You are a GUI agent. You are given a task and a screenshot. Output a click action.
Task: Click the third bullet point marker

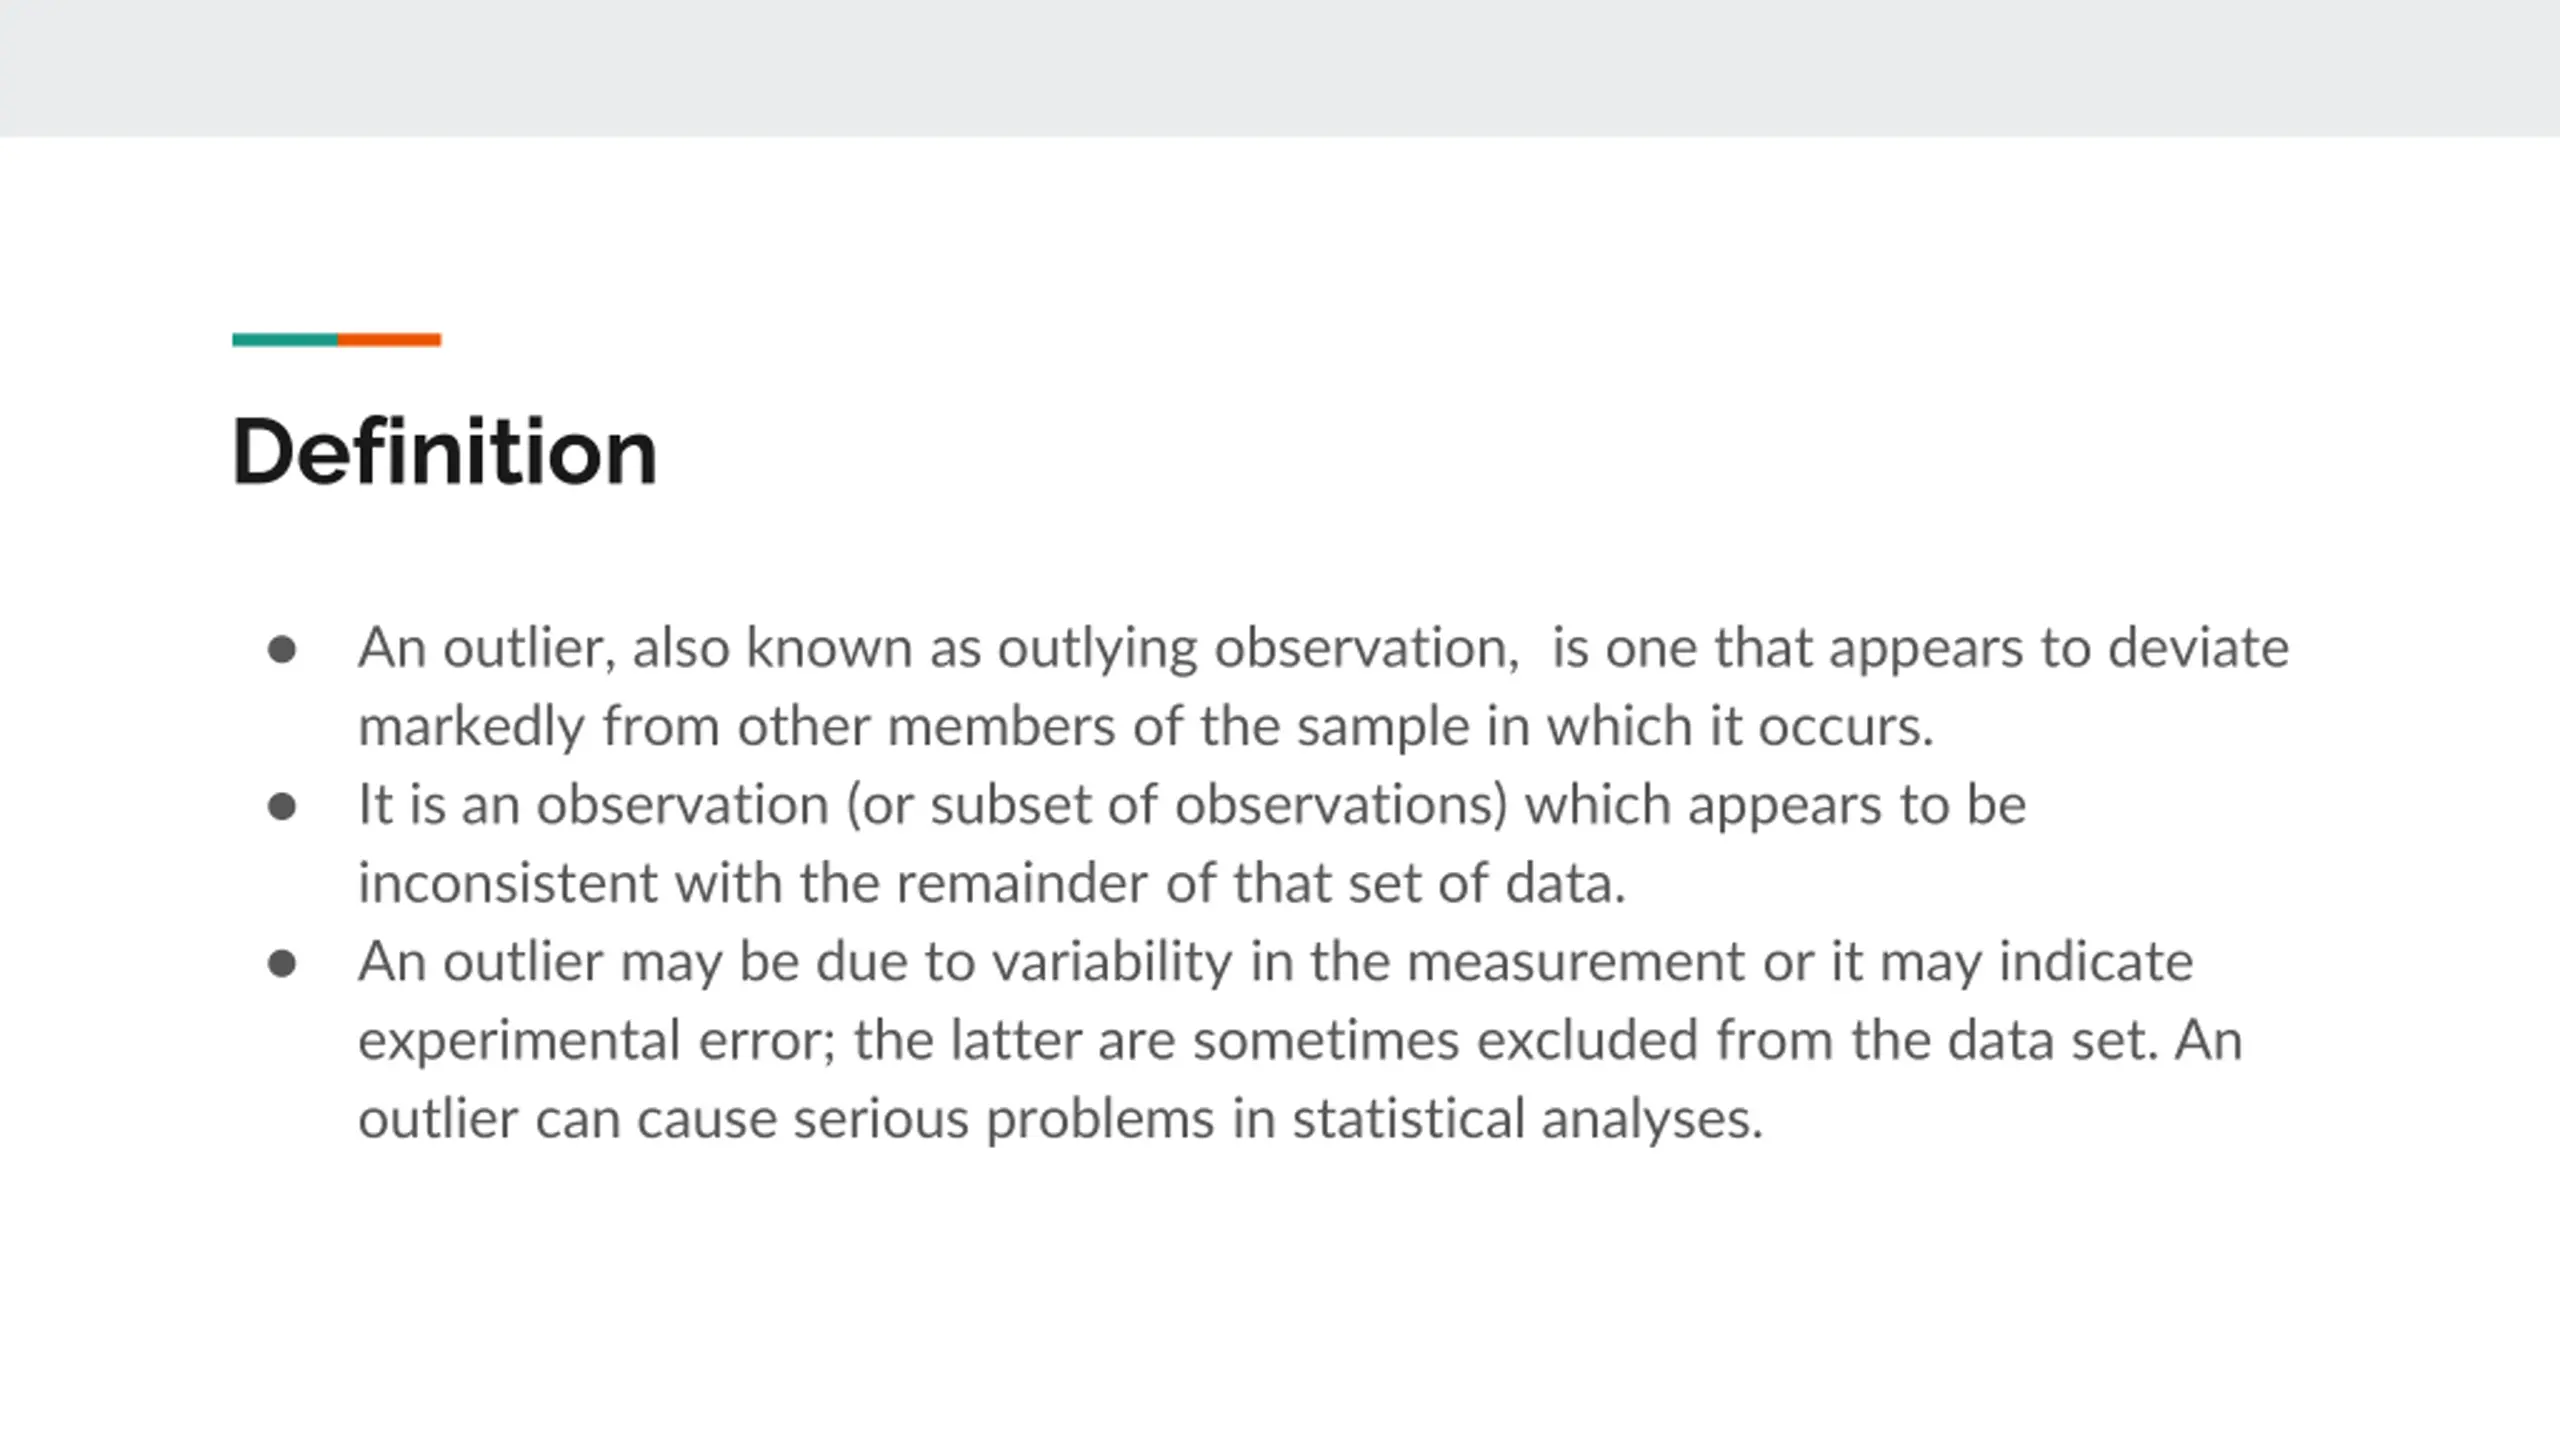282,963
